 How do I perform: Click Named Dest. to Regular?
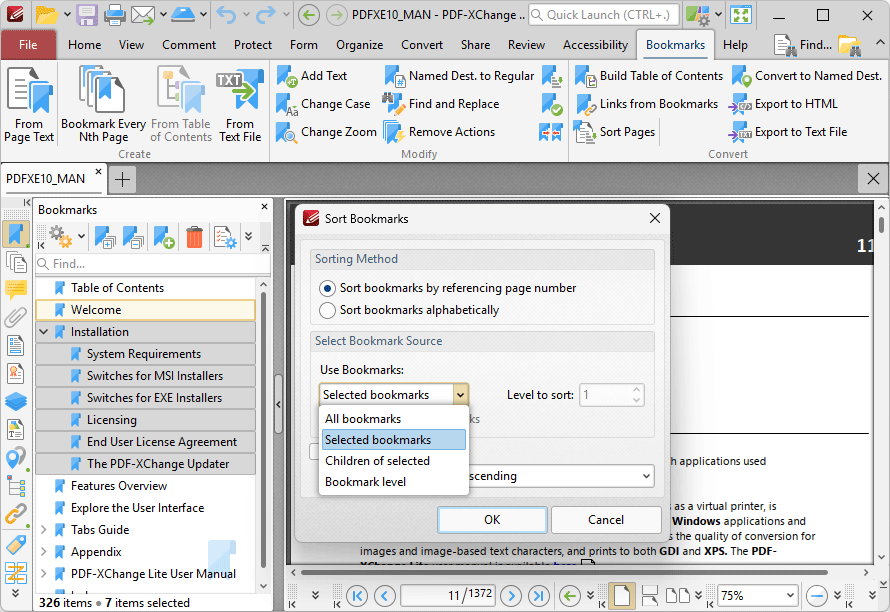tap(459, 76)
